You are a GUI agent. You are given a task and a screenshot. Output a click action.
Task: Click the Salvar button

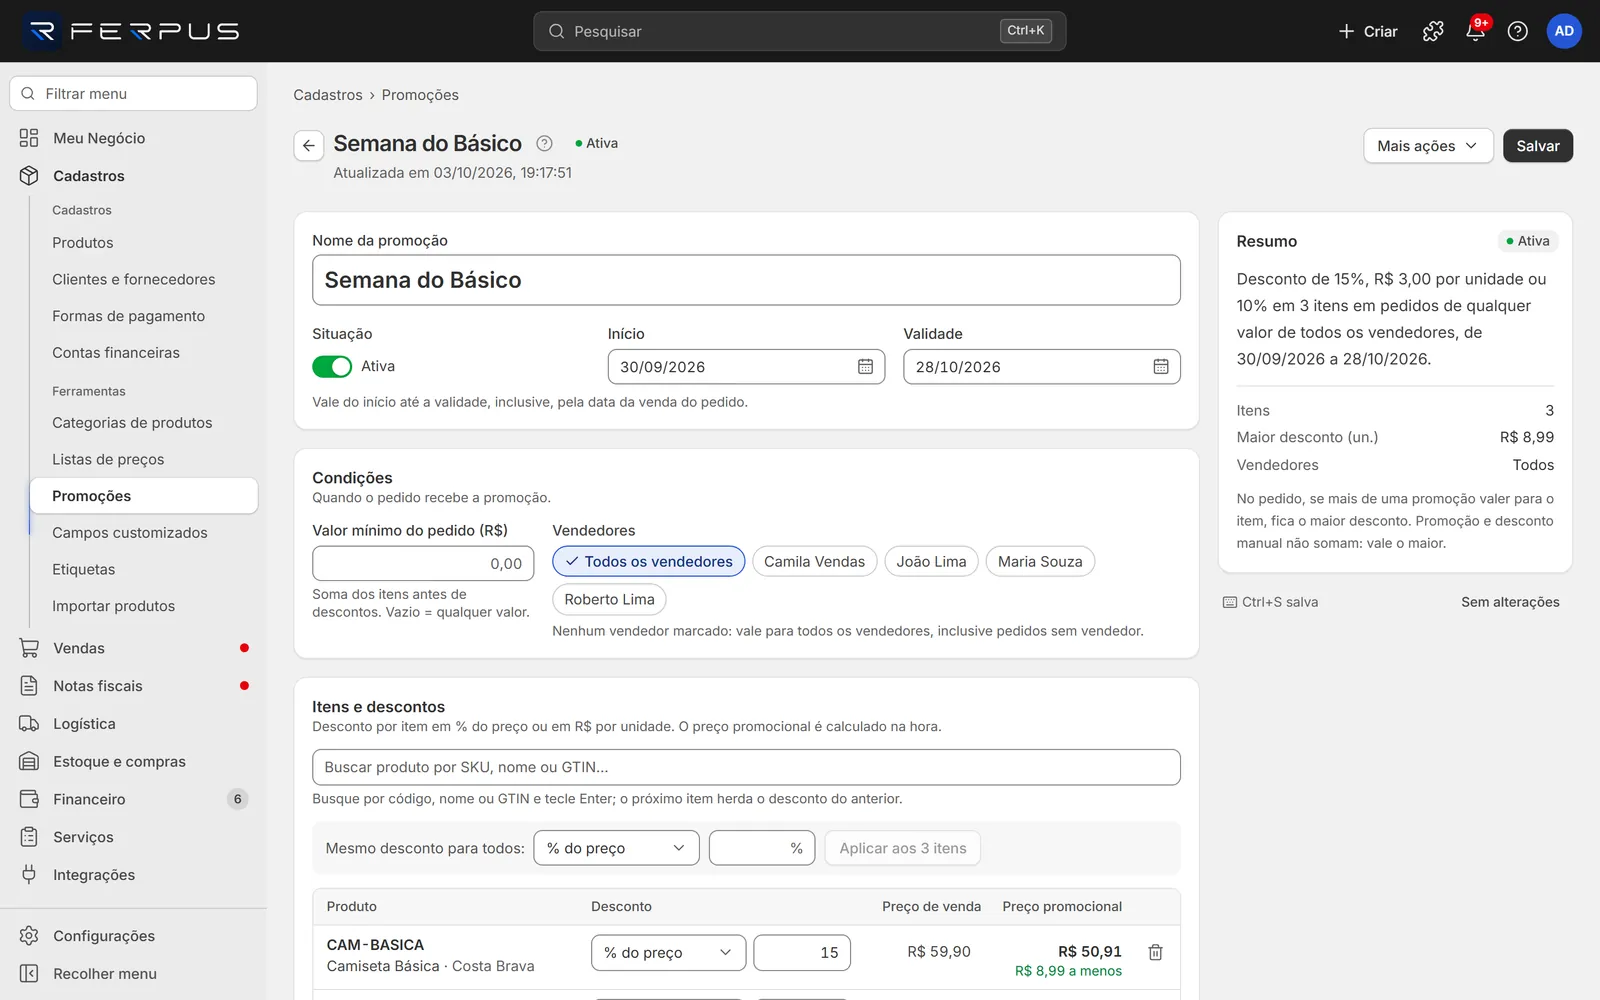[x=1538, y=146]
